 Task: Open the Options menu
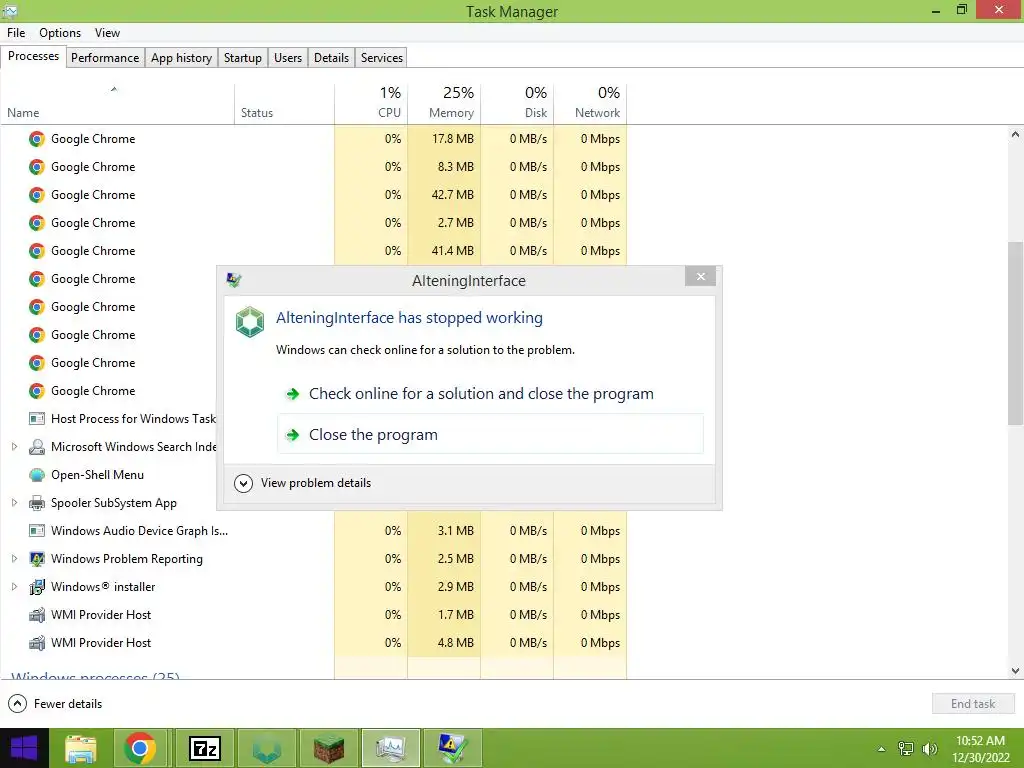(x=59, y=33)
